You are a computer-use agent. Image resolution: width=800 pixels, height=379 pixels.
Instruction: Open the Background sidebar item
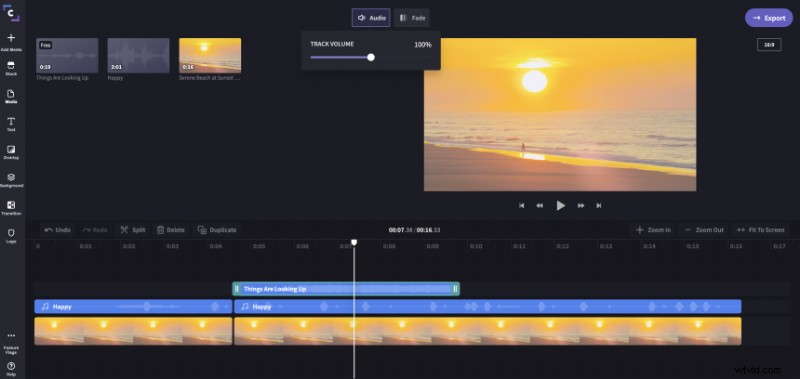[x=11, y=181]
